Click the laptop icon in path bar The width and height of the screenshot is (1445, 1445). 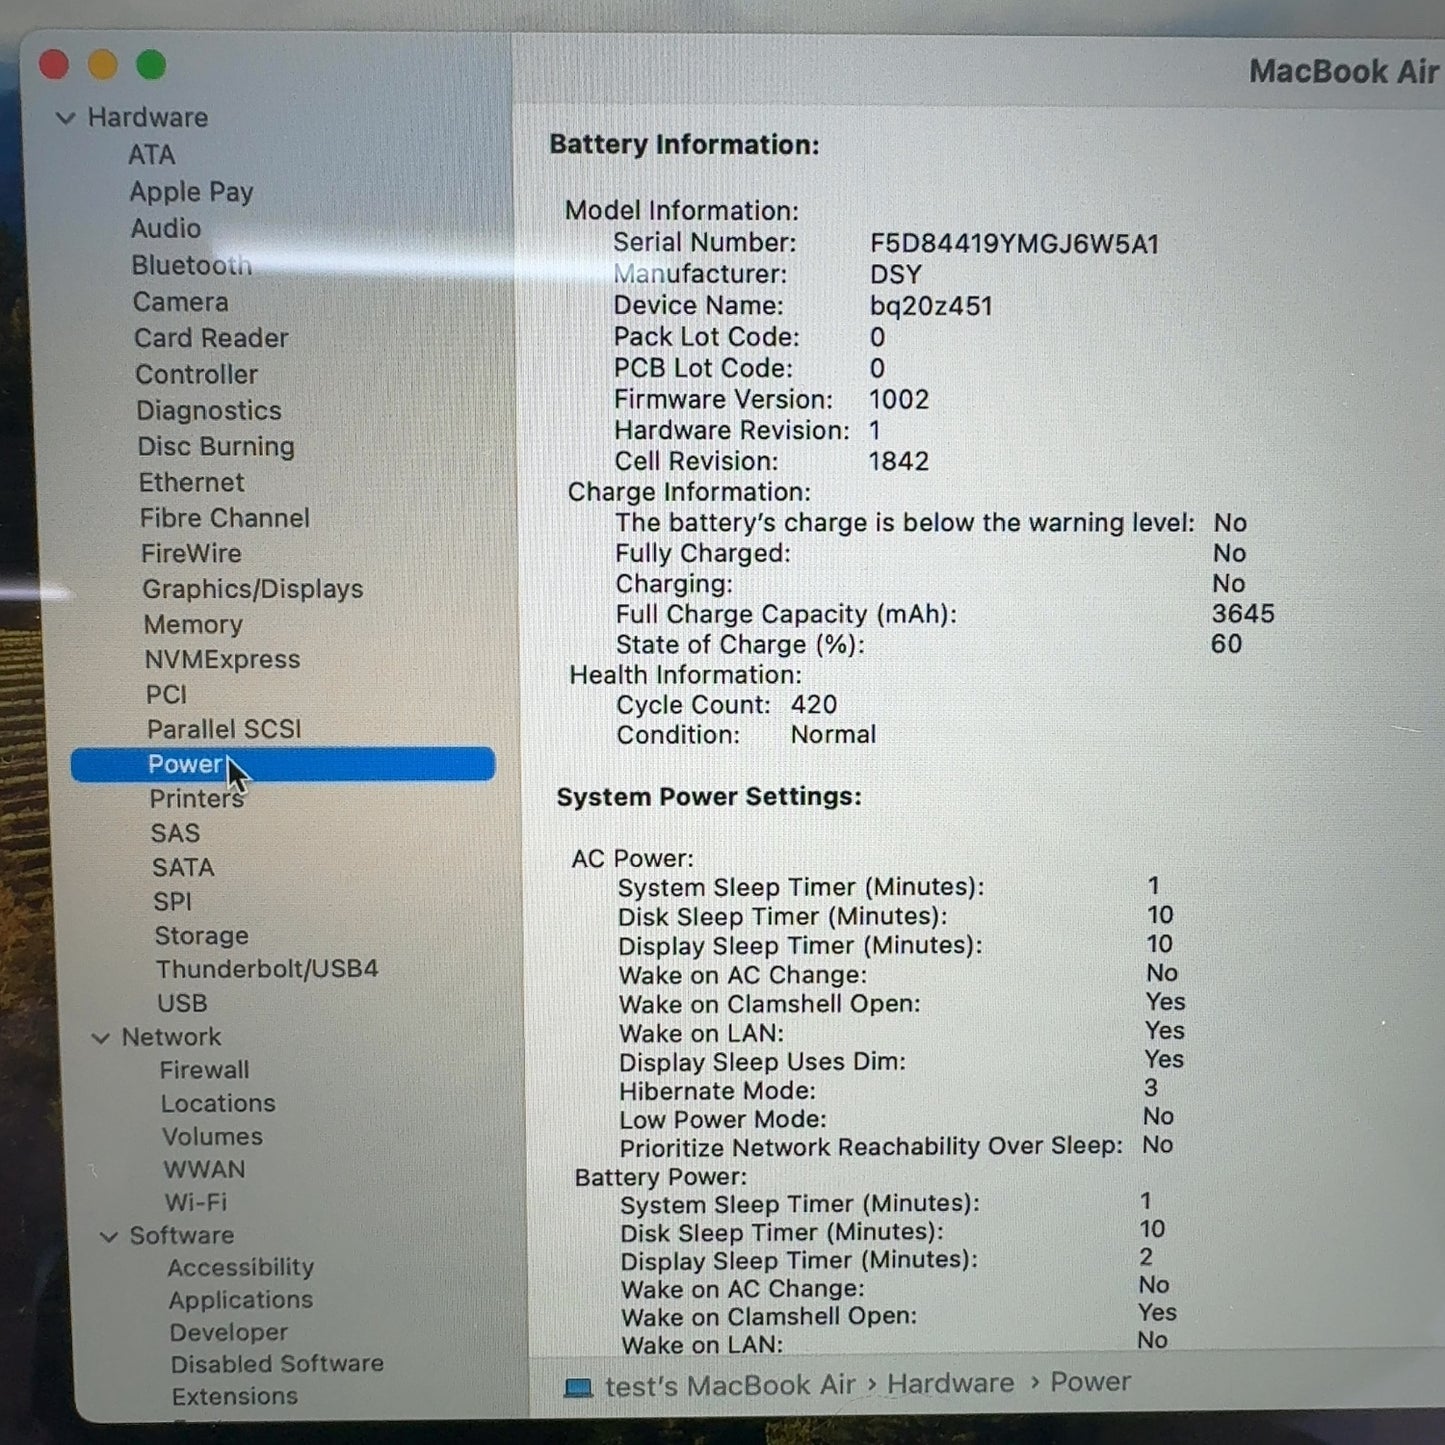(578, 1387)
